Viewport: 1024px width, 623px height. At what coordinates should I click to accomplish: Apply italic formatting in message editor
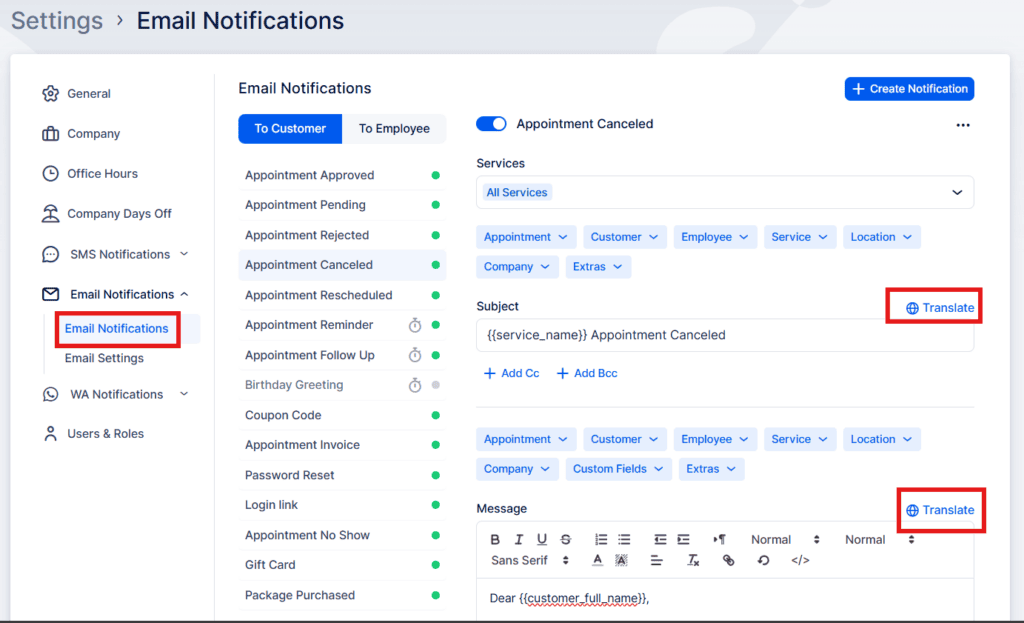click(x=519, y=539)
